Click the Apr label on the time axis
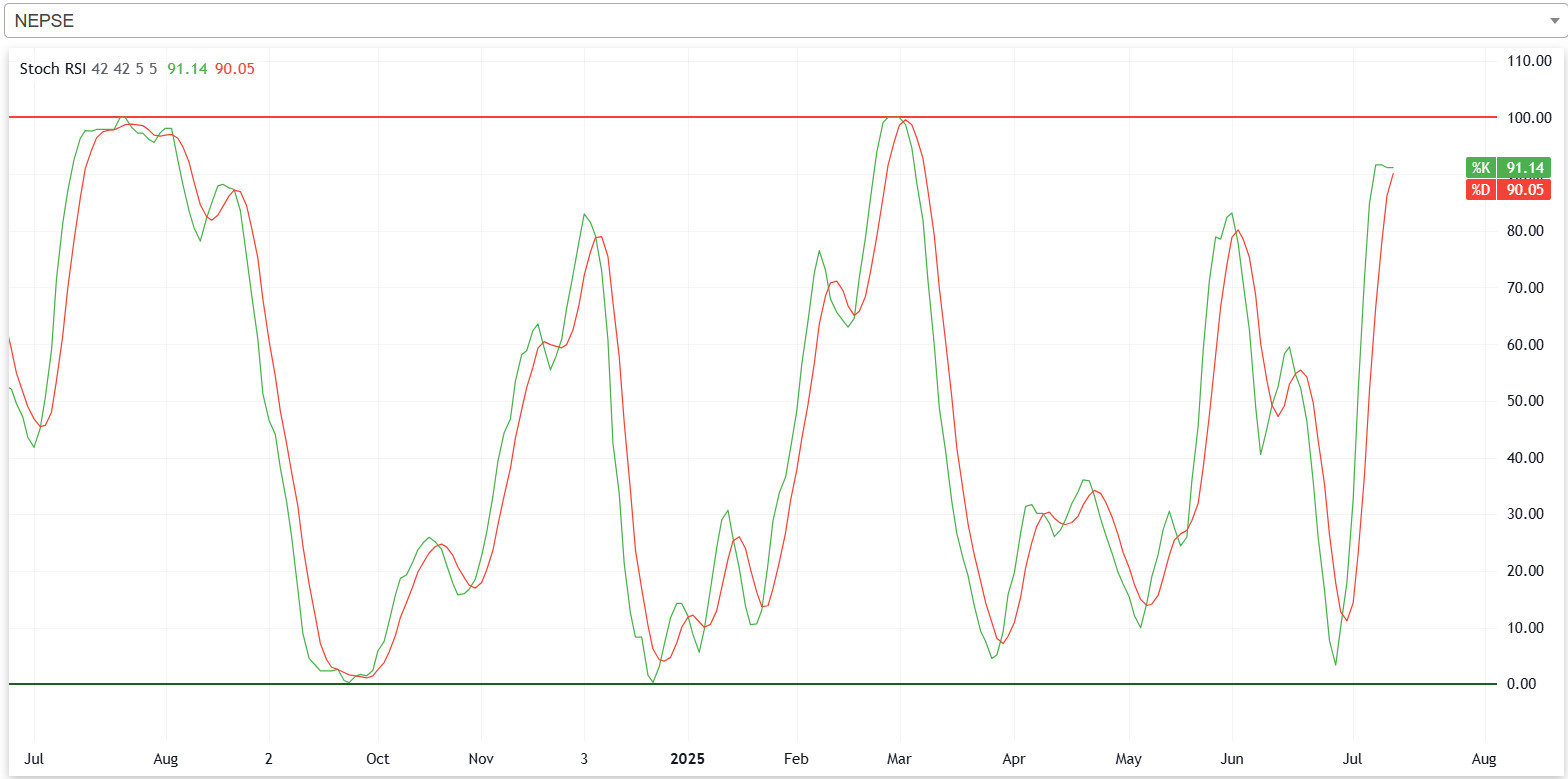Image resolution: width=1568 pixels, height=779 pixels. point(1014,759)
